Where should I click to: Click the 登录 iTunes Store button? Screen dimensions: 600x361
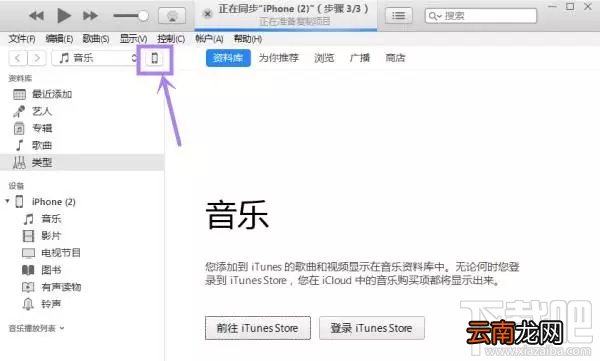[372, 328]
